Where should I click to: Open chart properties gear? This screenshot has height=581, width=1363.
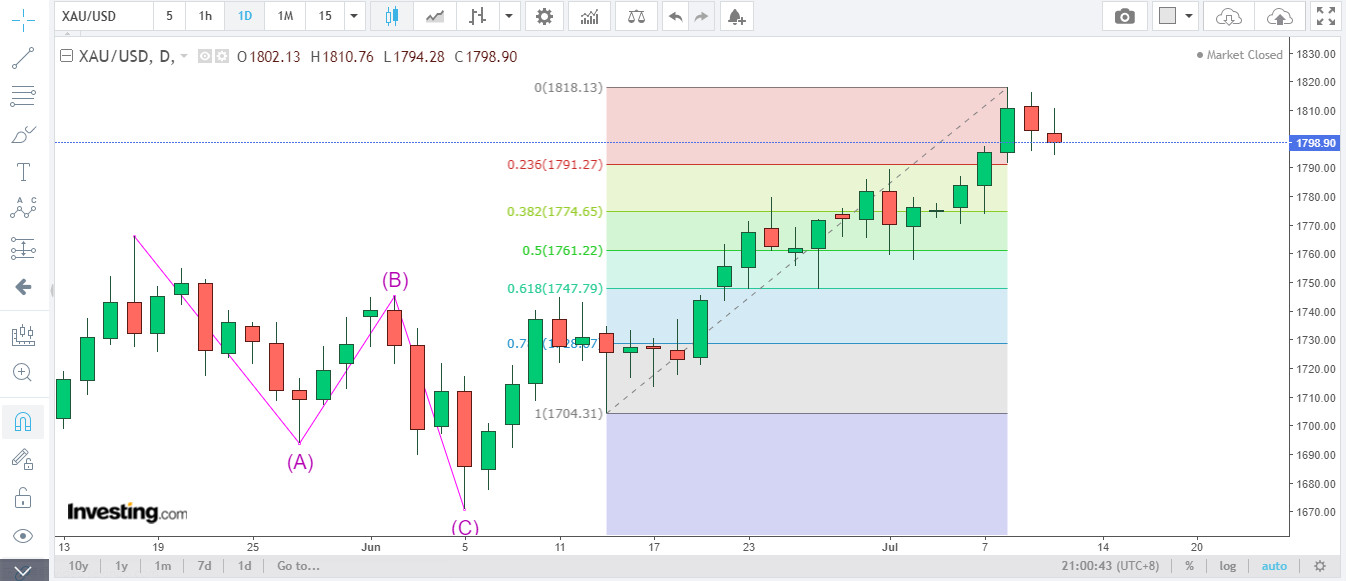(544, 16)
